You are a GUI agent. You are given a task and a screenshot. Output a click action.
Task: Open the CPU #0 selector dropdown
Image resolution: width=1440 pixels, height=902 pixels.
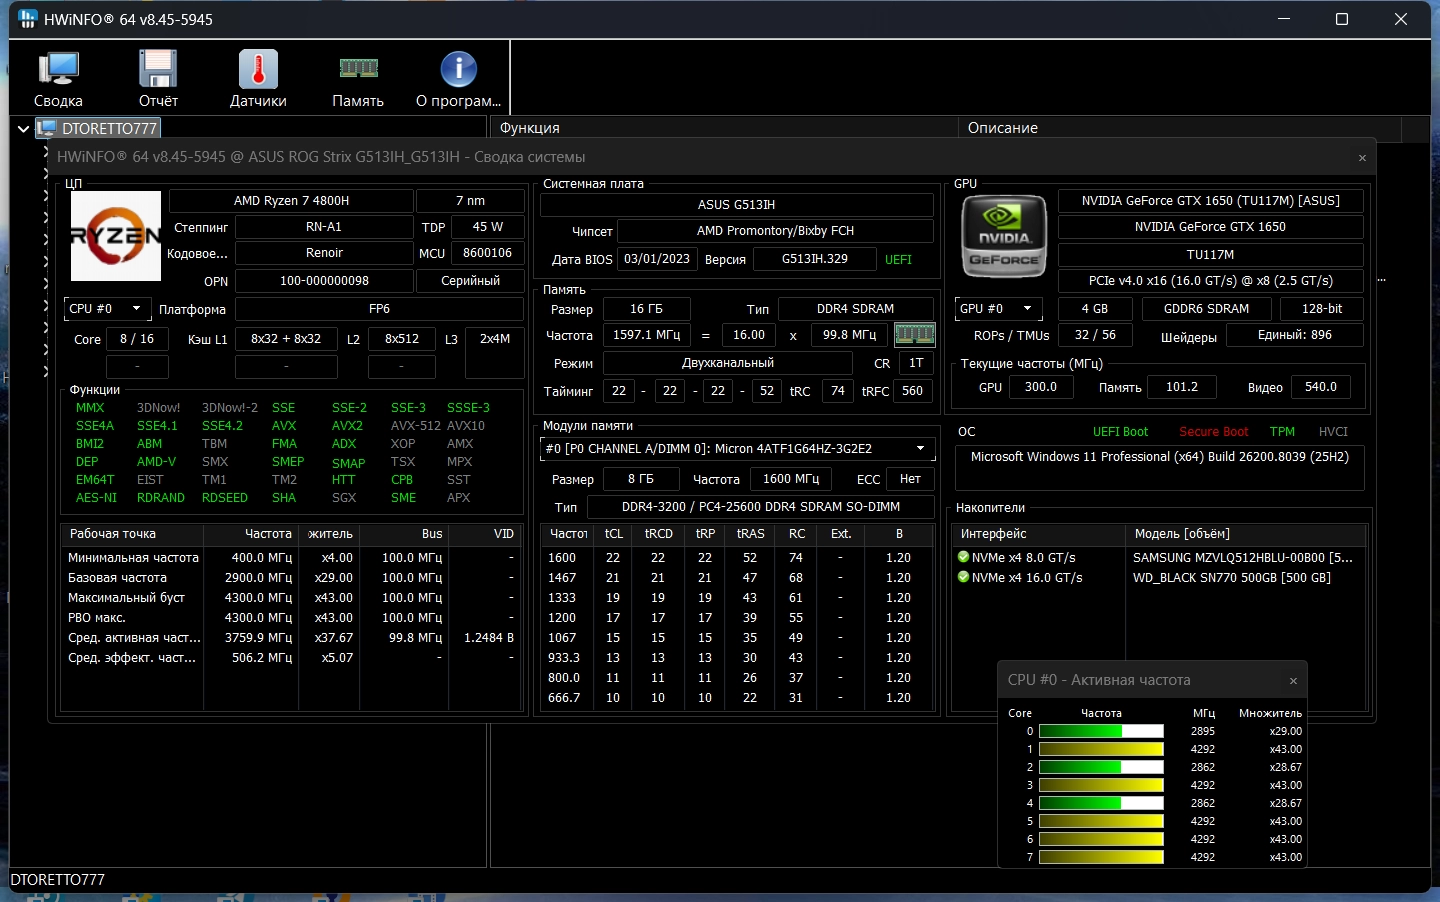(x=108, y=309)
